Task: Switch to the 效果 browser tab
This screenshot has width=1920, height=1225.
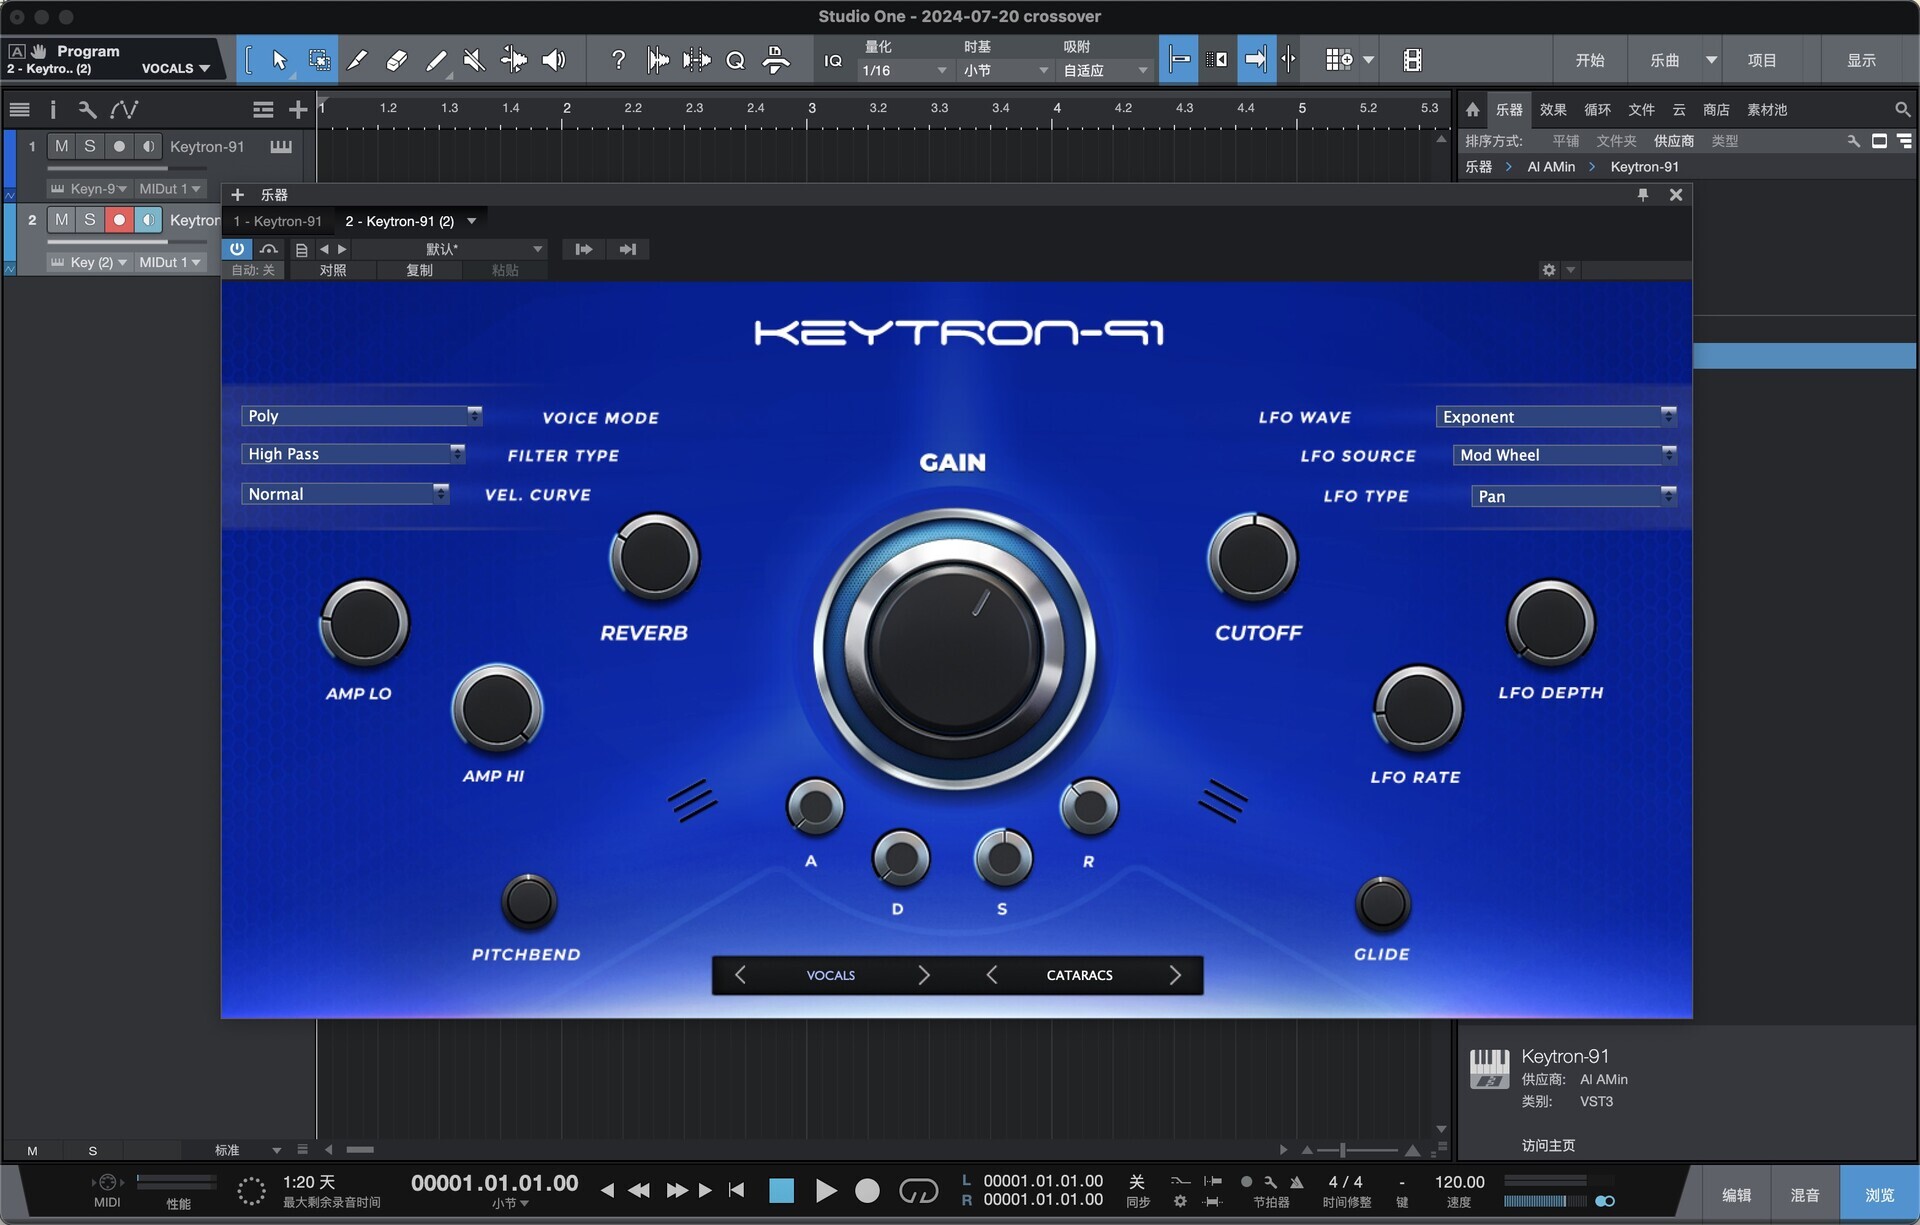Action: (x=1552, y=110)
